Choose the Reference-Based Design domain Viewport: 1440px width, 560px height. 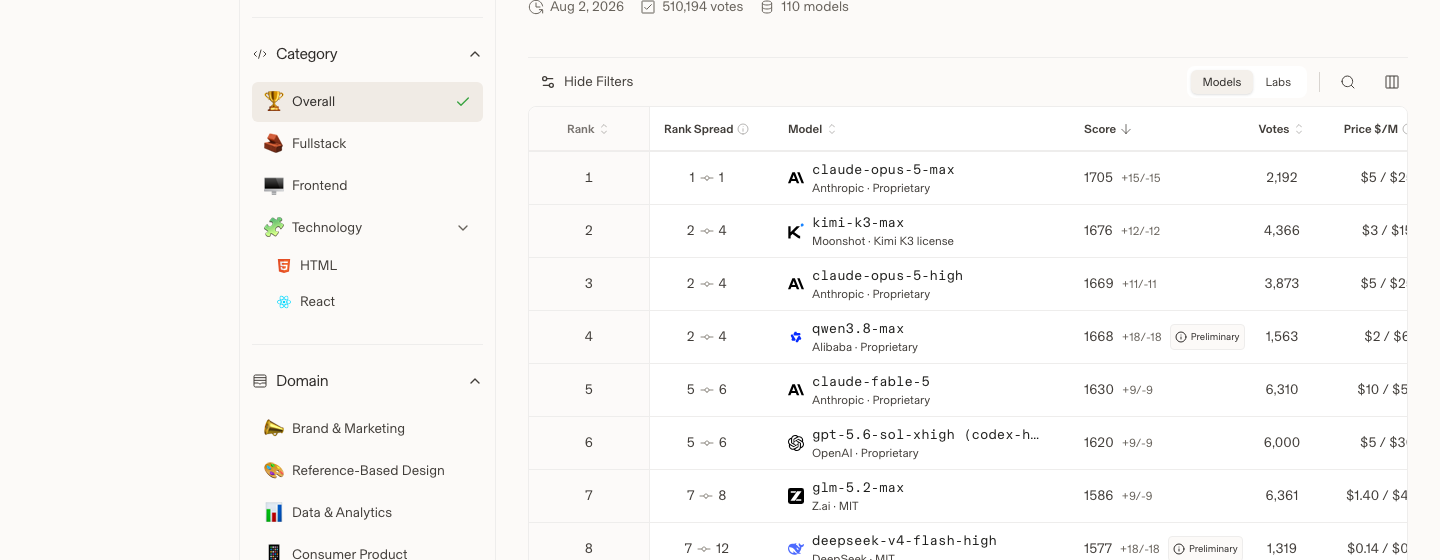pyautogui.click(x=367, y=470)
